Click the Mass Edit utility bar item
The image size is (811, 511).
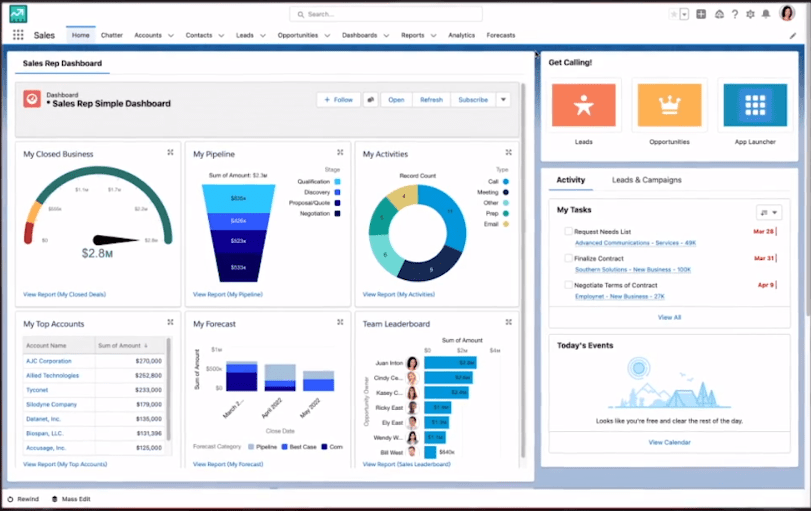(71, 499)
